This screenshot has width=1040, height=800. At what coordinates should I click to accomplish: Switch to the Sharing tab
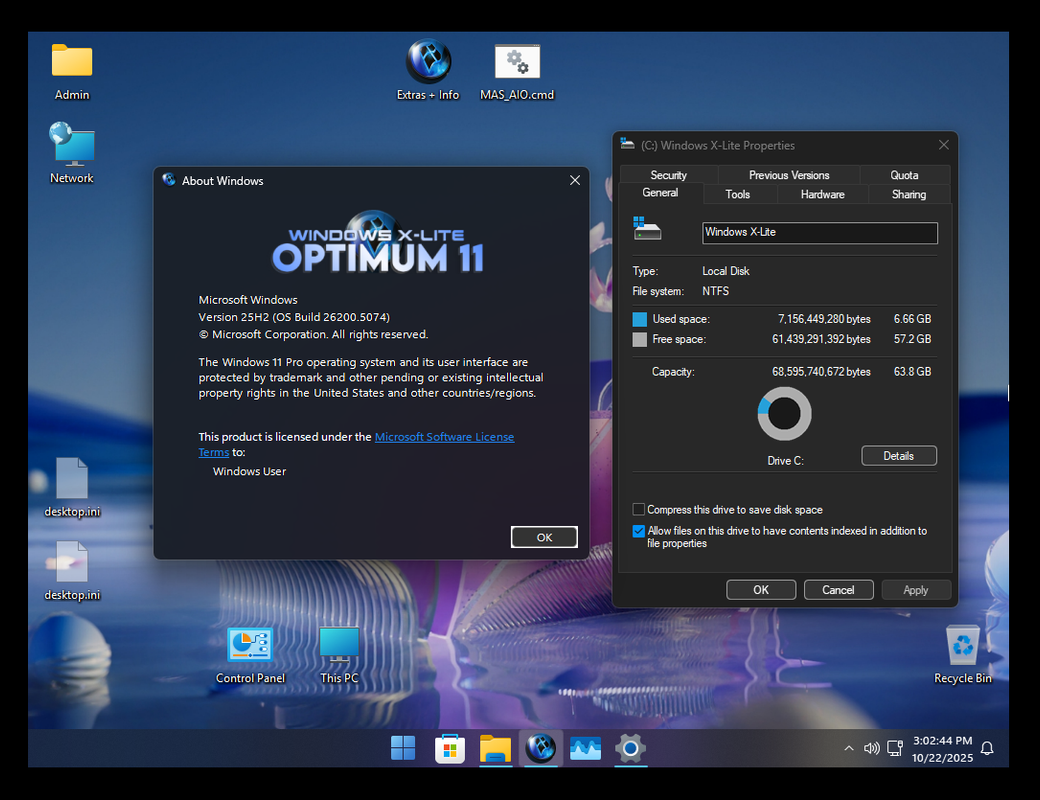pos(908,194)
